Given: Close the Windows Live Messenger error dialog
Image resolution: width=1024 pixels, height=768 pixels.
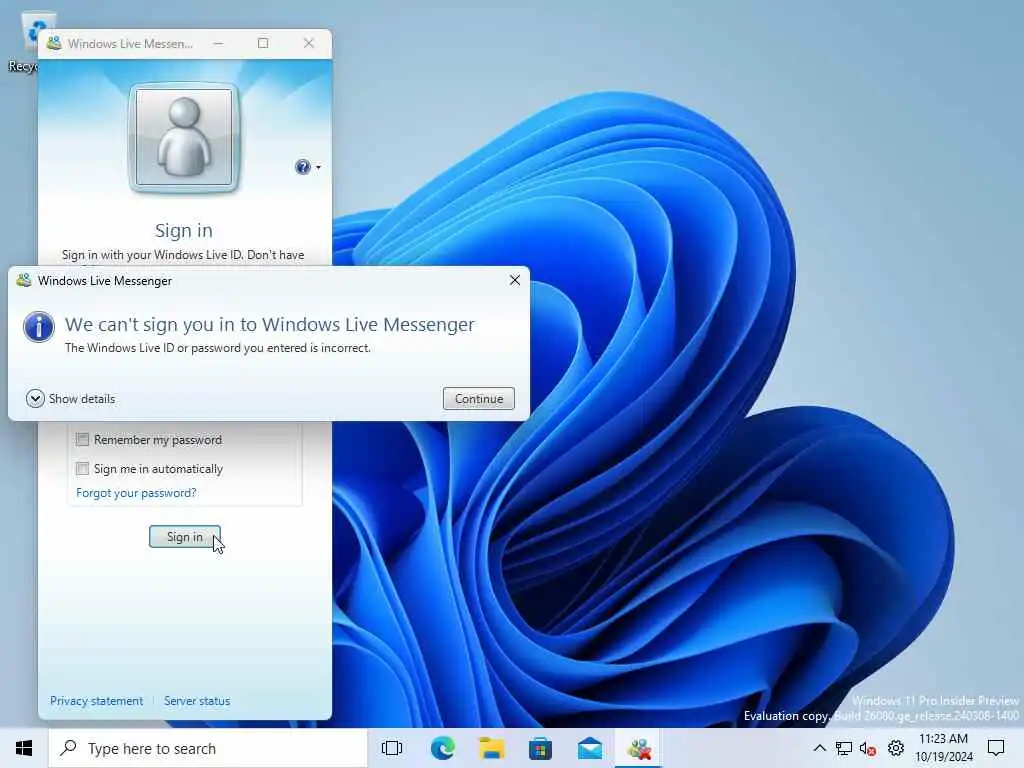Looking at the screenshot, I should (515, 280).
